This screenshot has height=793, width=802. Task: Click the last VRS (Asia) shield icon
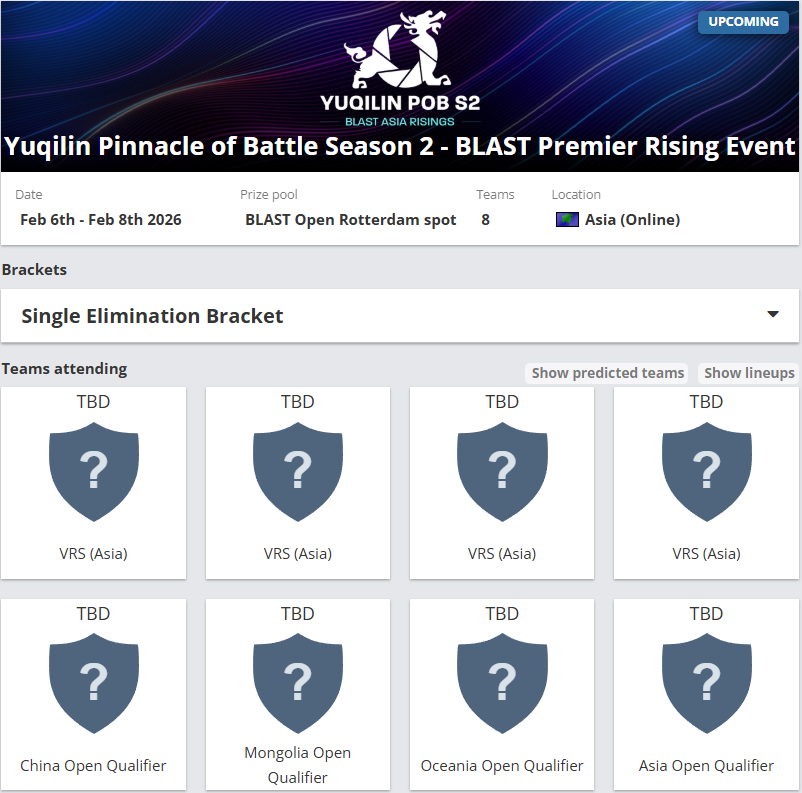pyautogui.click(x=706, y=469)
